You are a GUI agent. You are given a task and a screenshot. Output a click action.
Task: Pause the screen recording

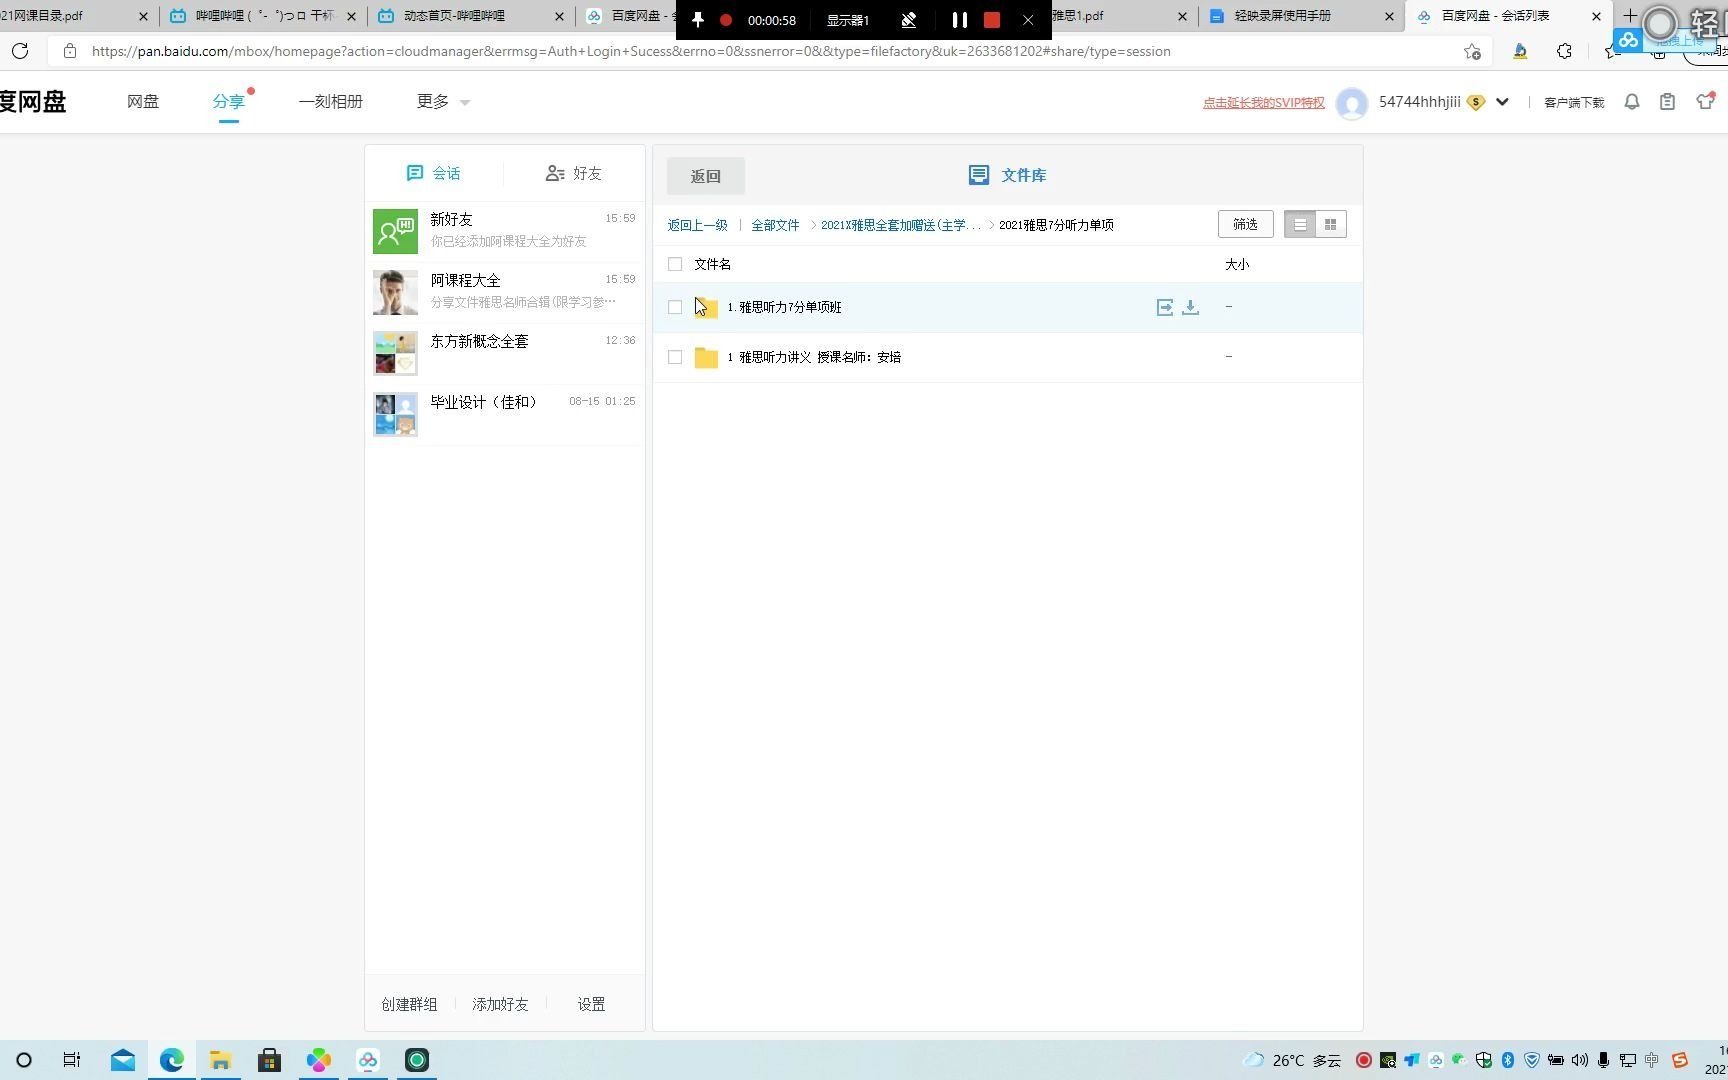(959, 20)
